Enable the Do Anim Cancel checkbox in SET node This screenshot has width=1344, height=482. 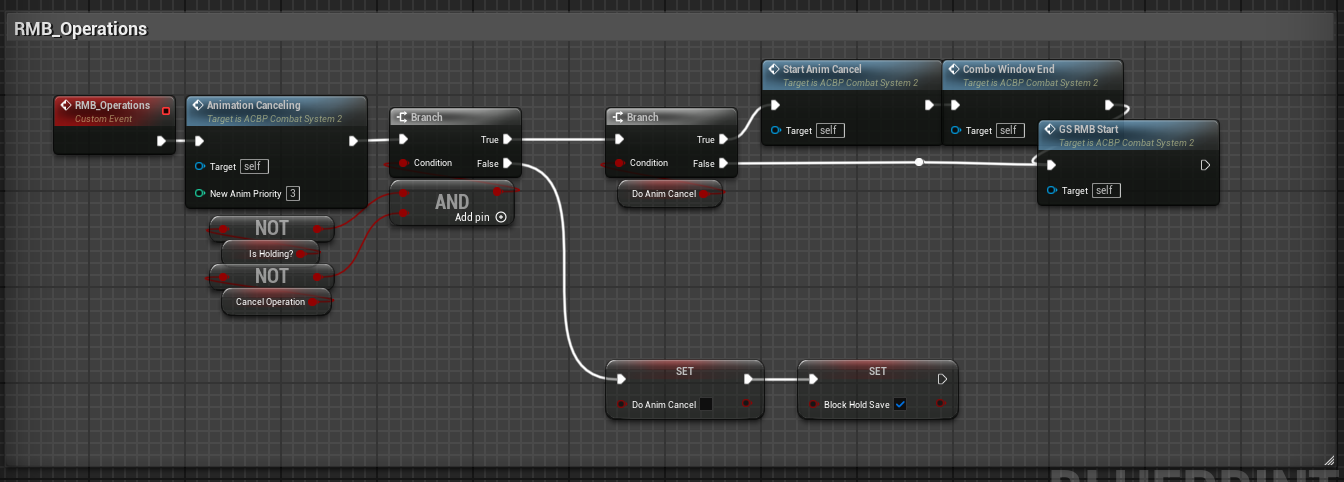[706, 405]
